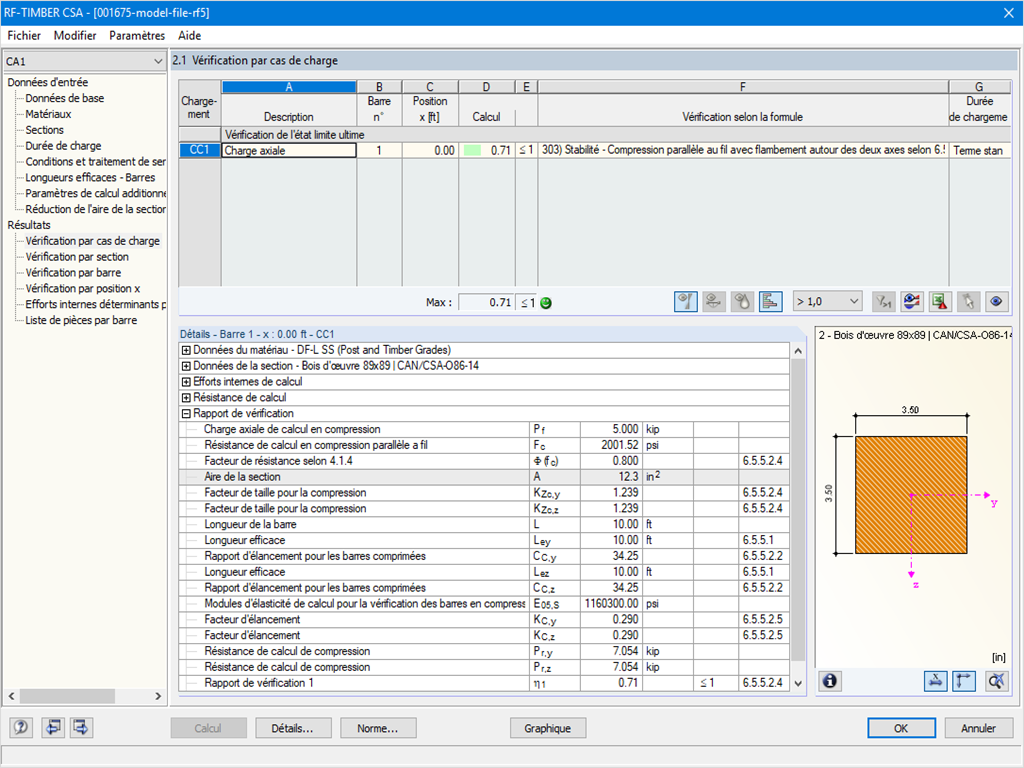Toggle the axes dimensions icon beside the section graphic

[964, 681]
